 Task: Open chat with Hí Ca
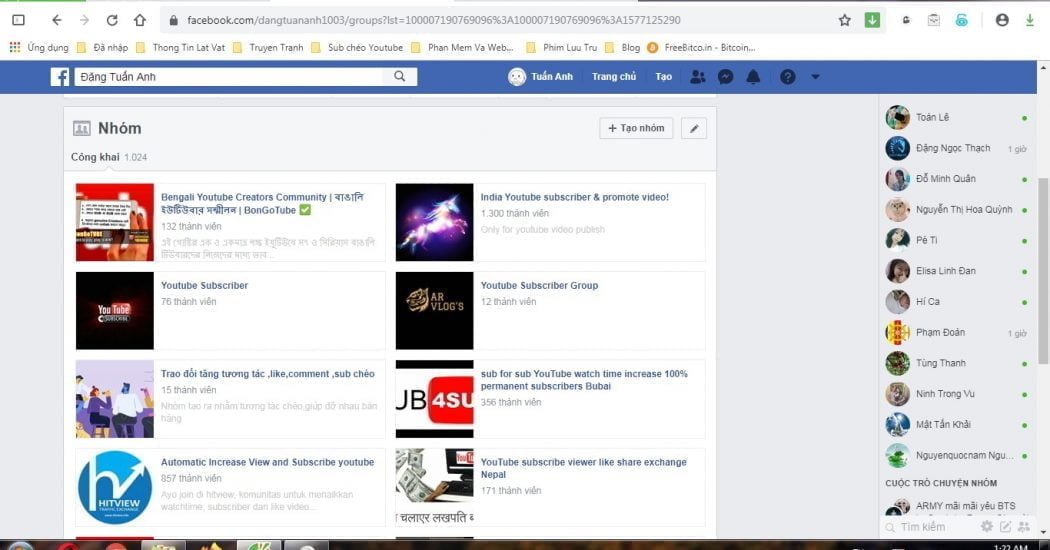[x=957, y=301]
